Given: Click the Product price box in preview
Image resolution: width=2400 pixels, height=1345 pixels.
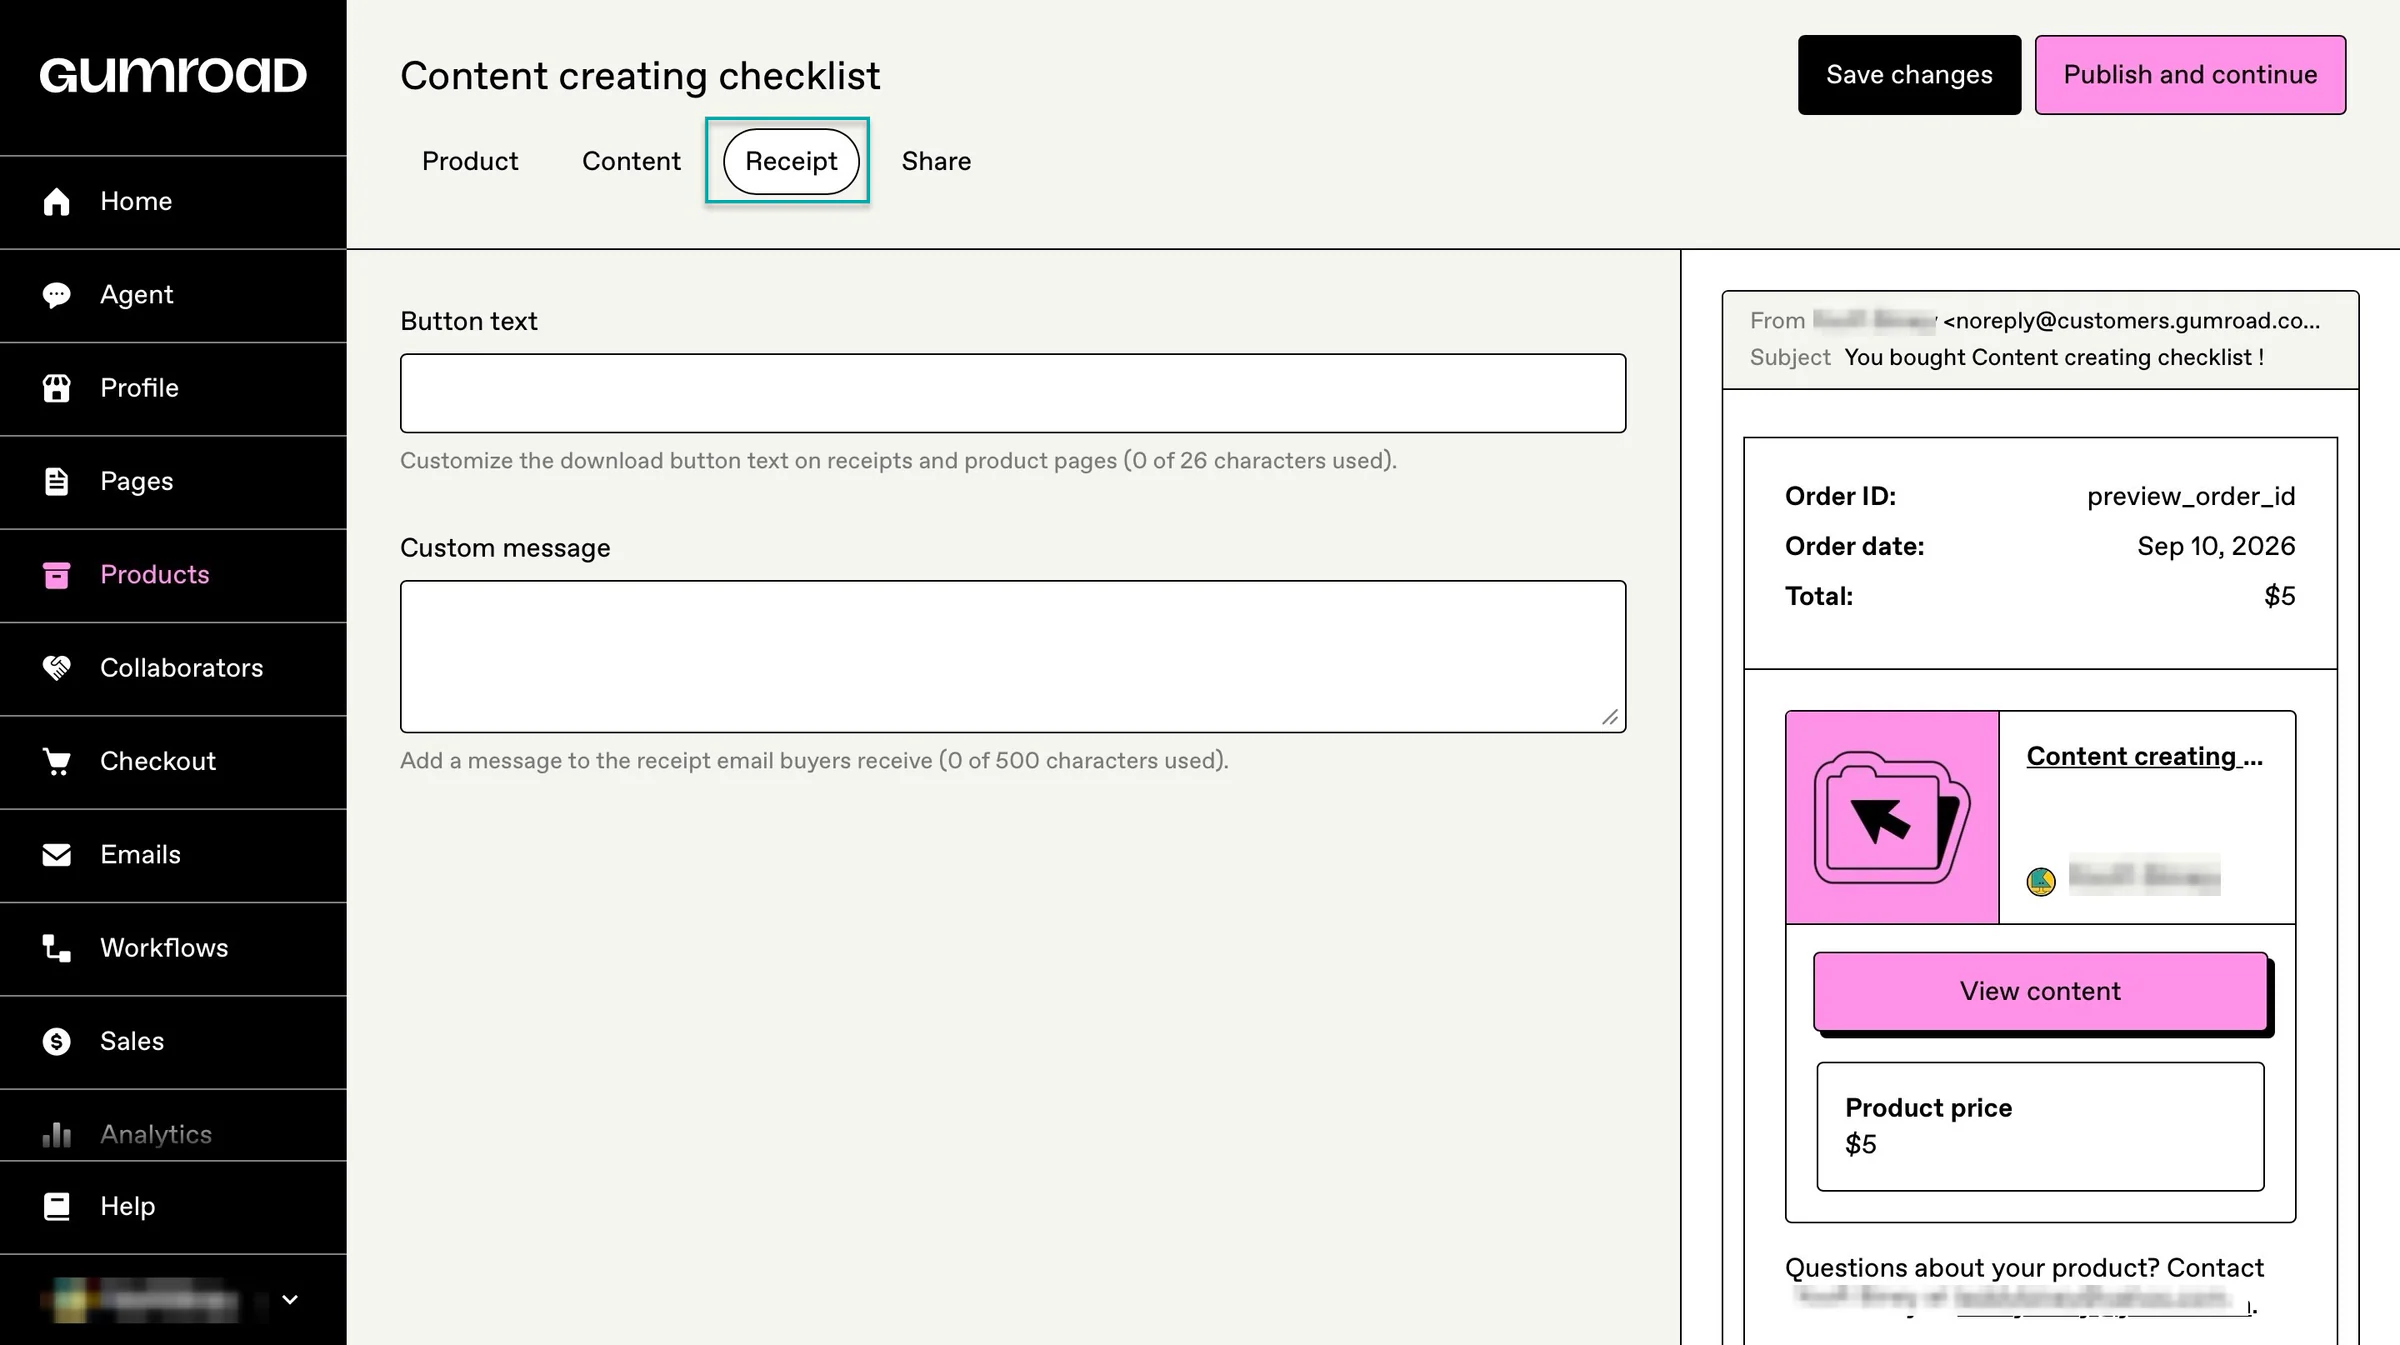Looking at the screenshot, I should tap(2040, 1127).
